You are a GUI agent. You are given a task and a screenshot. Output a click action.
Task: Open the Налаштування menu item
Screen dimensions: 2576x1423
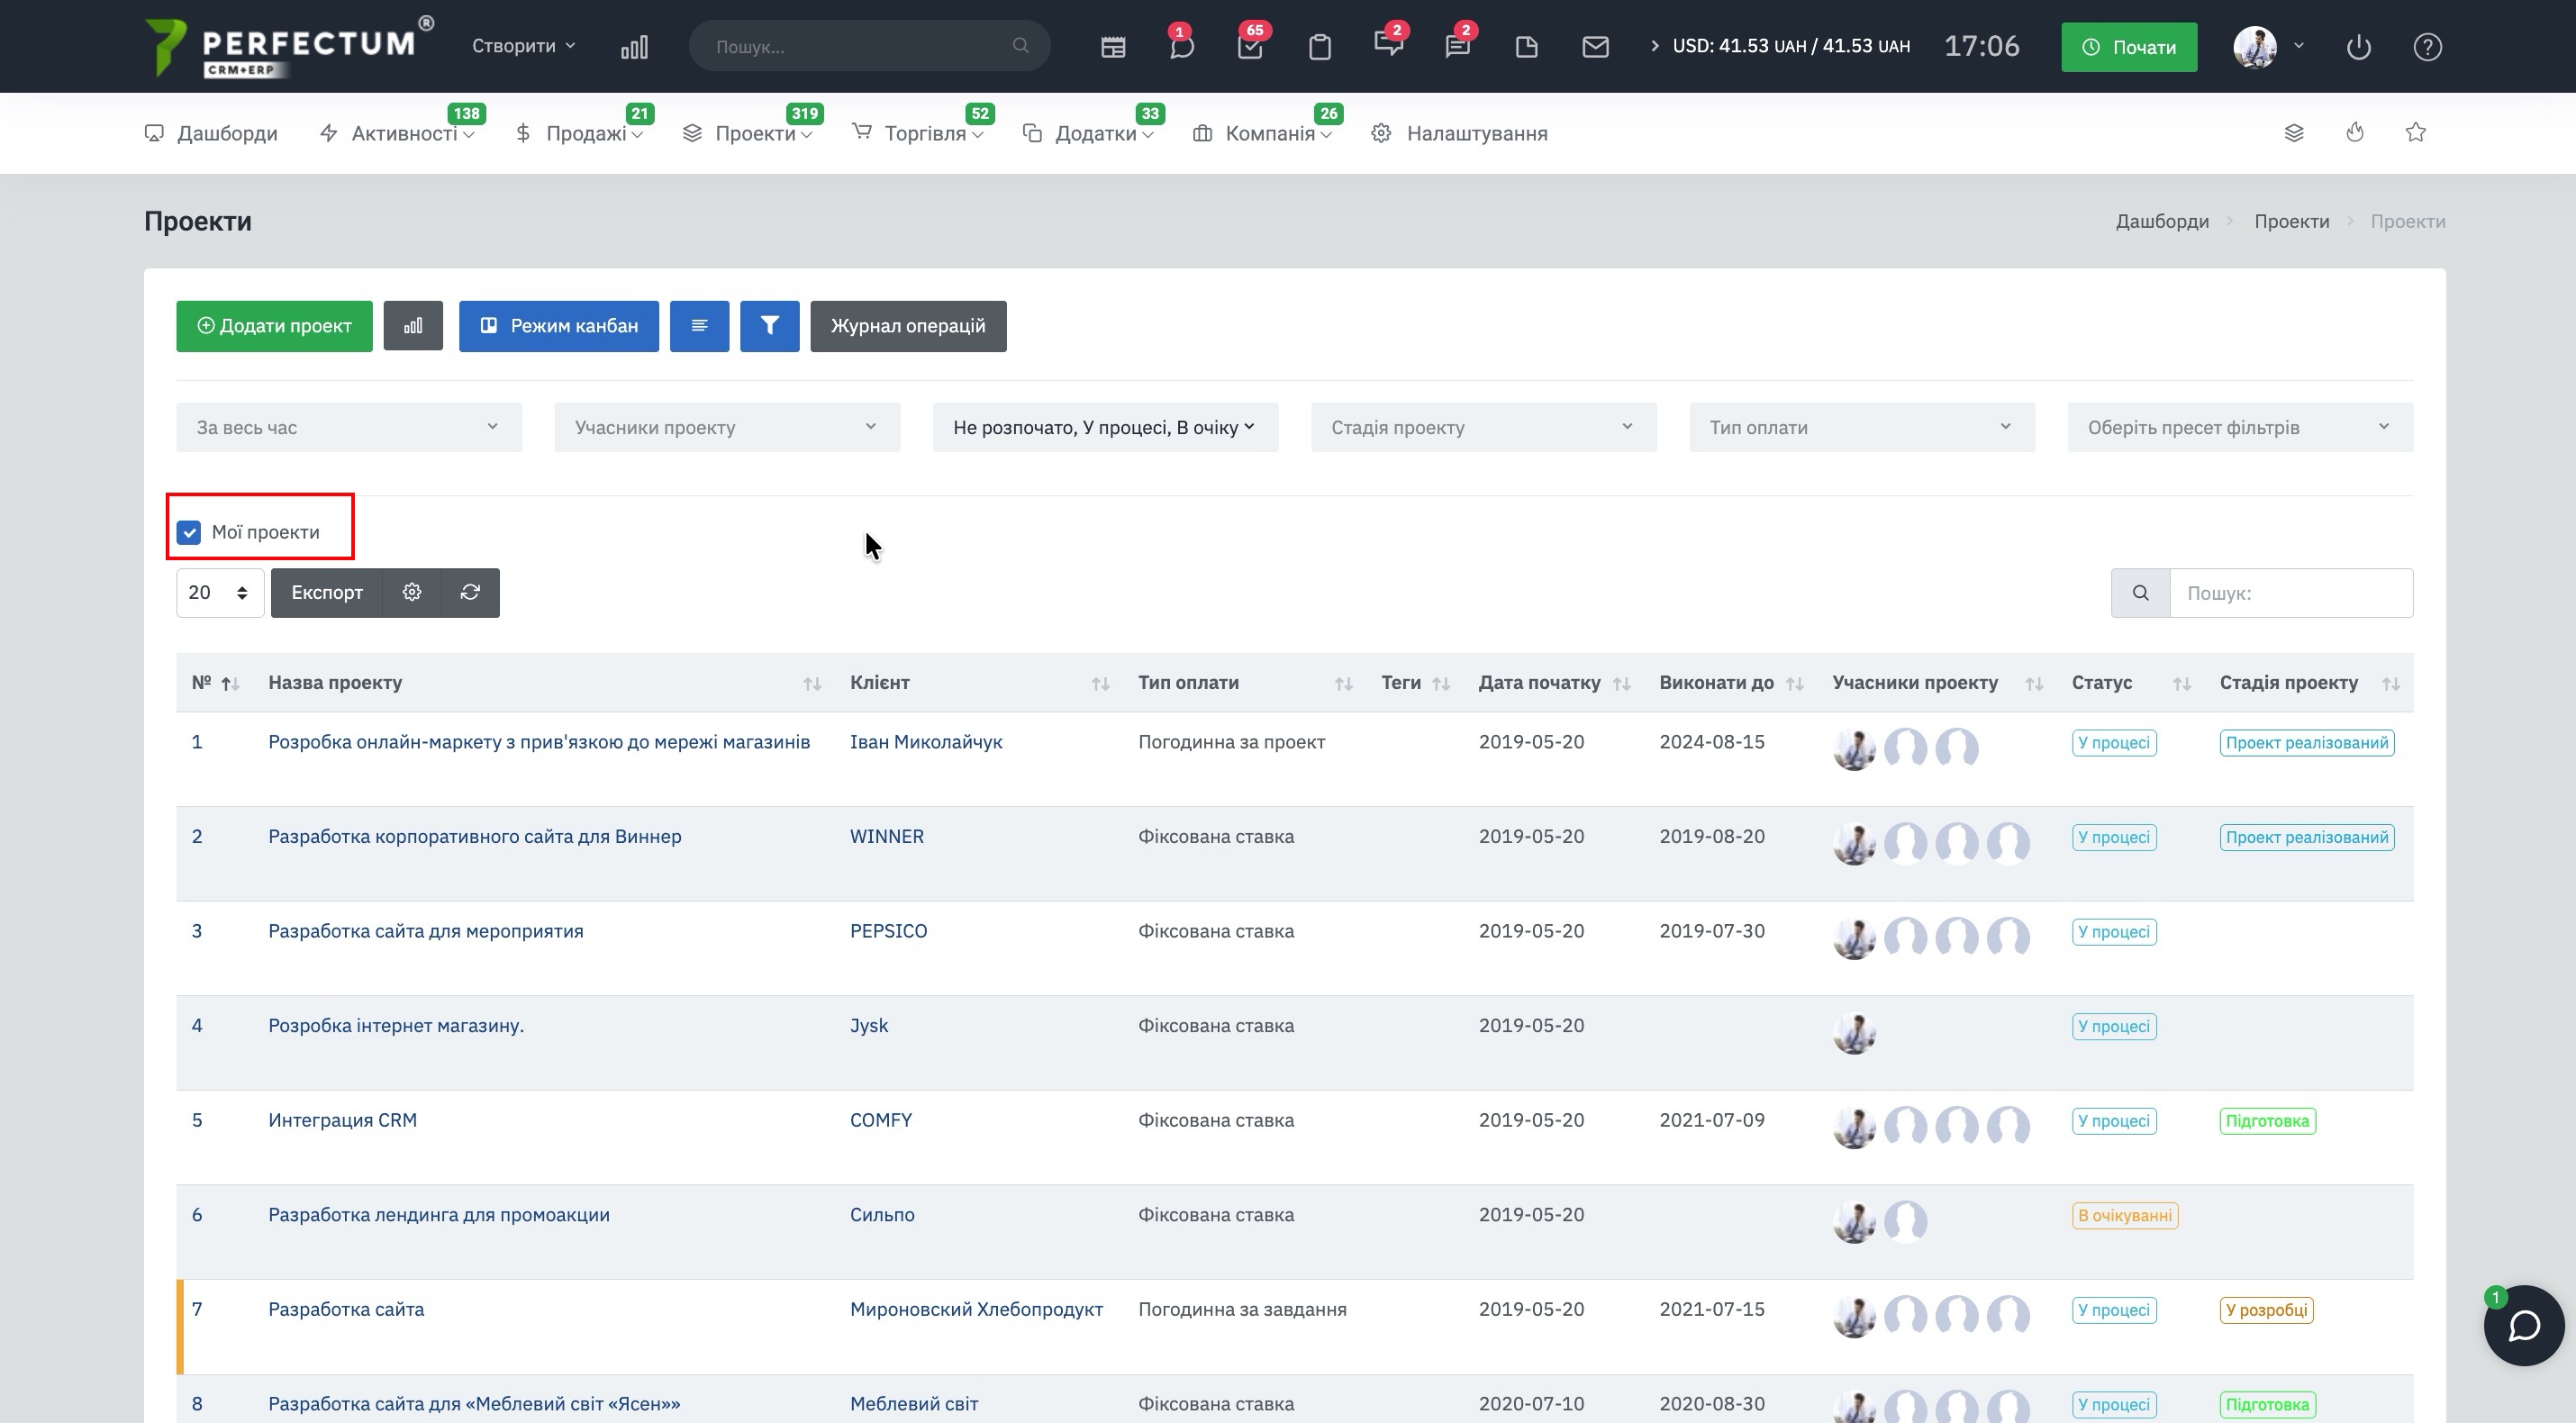(1475, 134)
